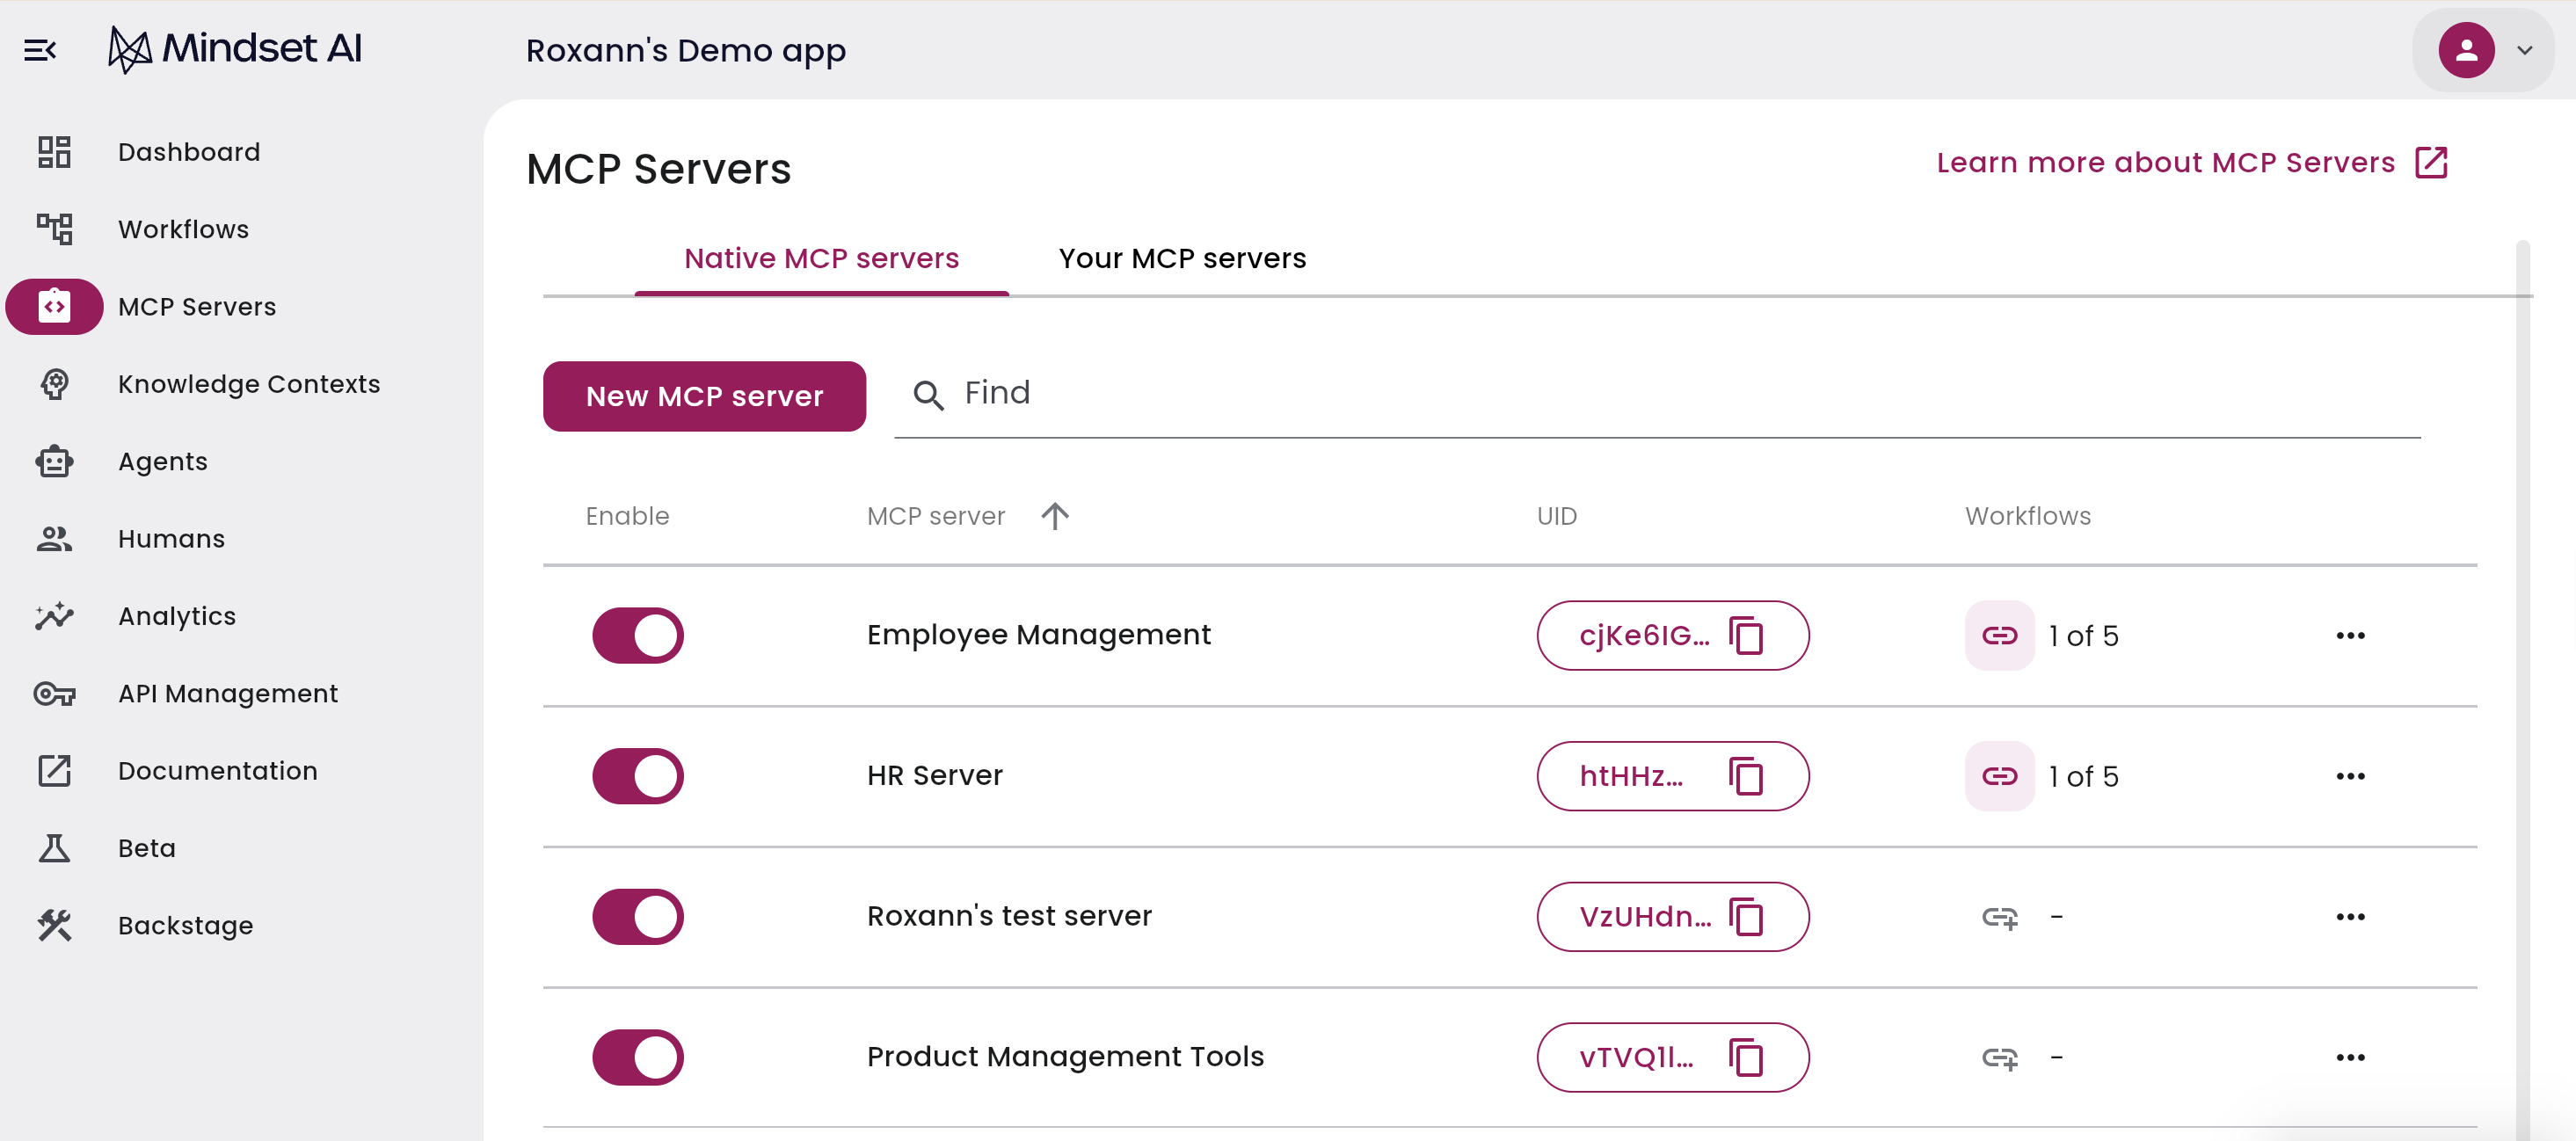Open more options for Roxann's test server
Screen dimensions: 2576x1141
point(2350,917)
